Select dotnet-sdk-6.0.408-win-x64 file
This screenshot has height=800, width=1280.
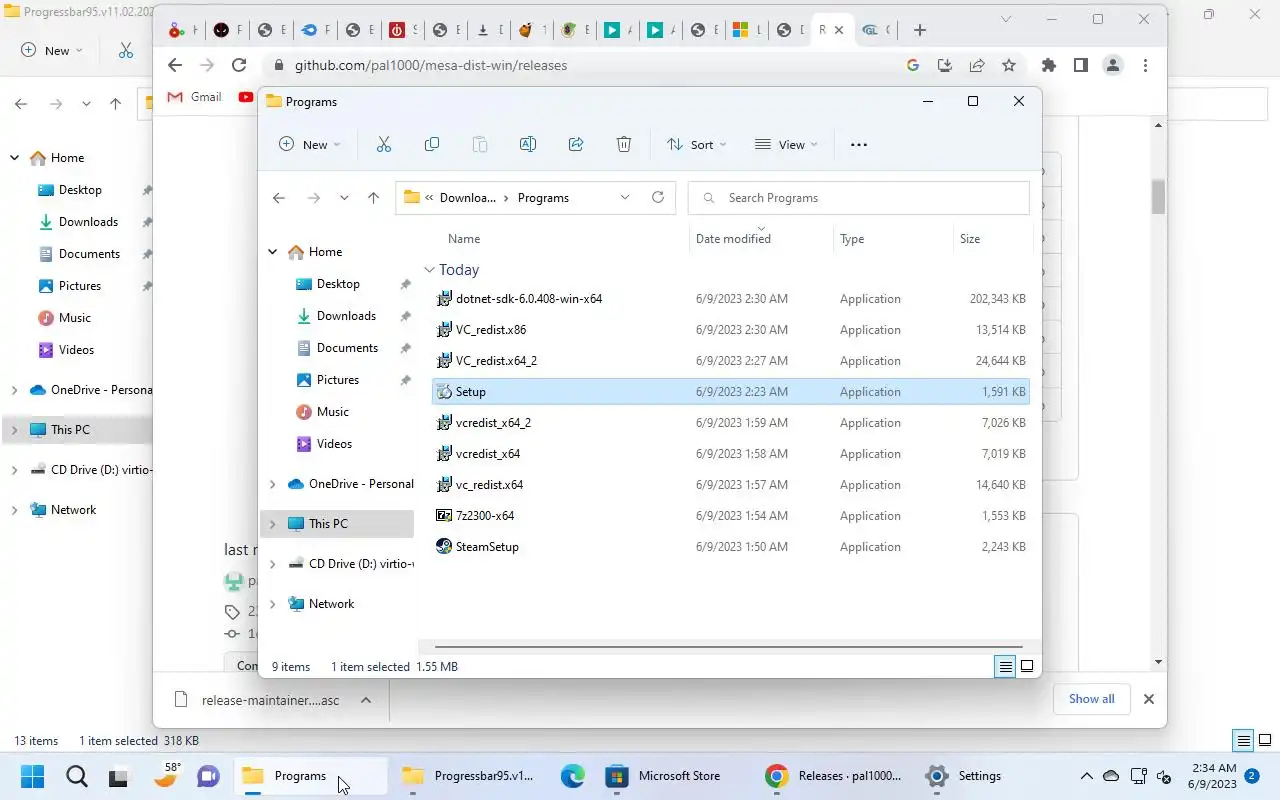click(x=730, y=299)
